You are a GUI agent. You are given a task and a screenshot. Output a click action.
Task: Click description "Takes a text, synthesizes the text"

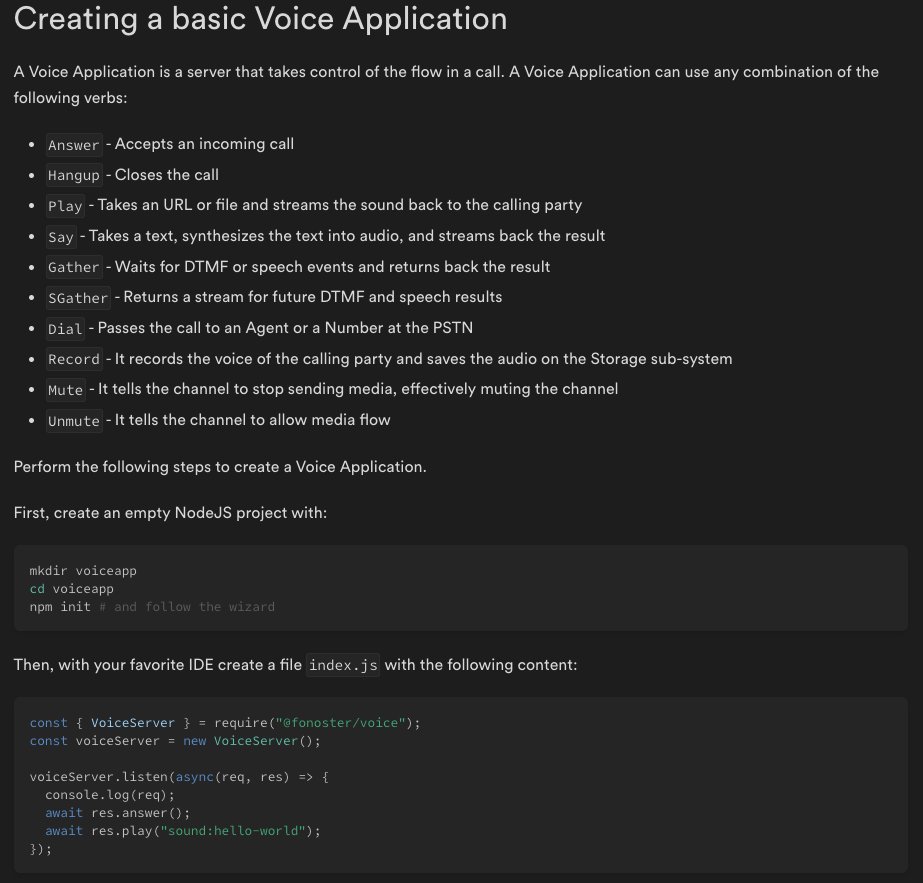[x=347, y=236]
